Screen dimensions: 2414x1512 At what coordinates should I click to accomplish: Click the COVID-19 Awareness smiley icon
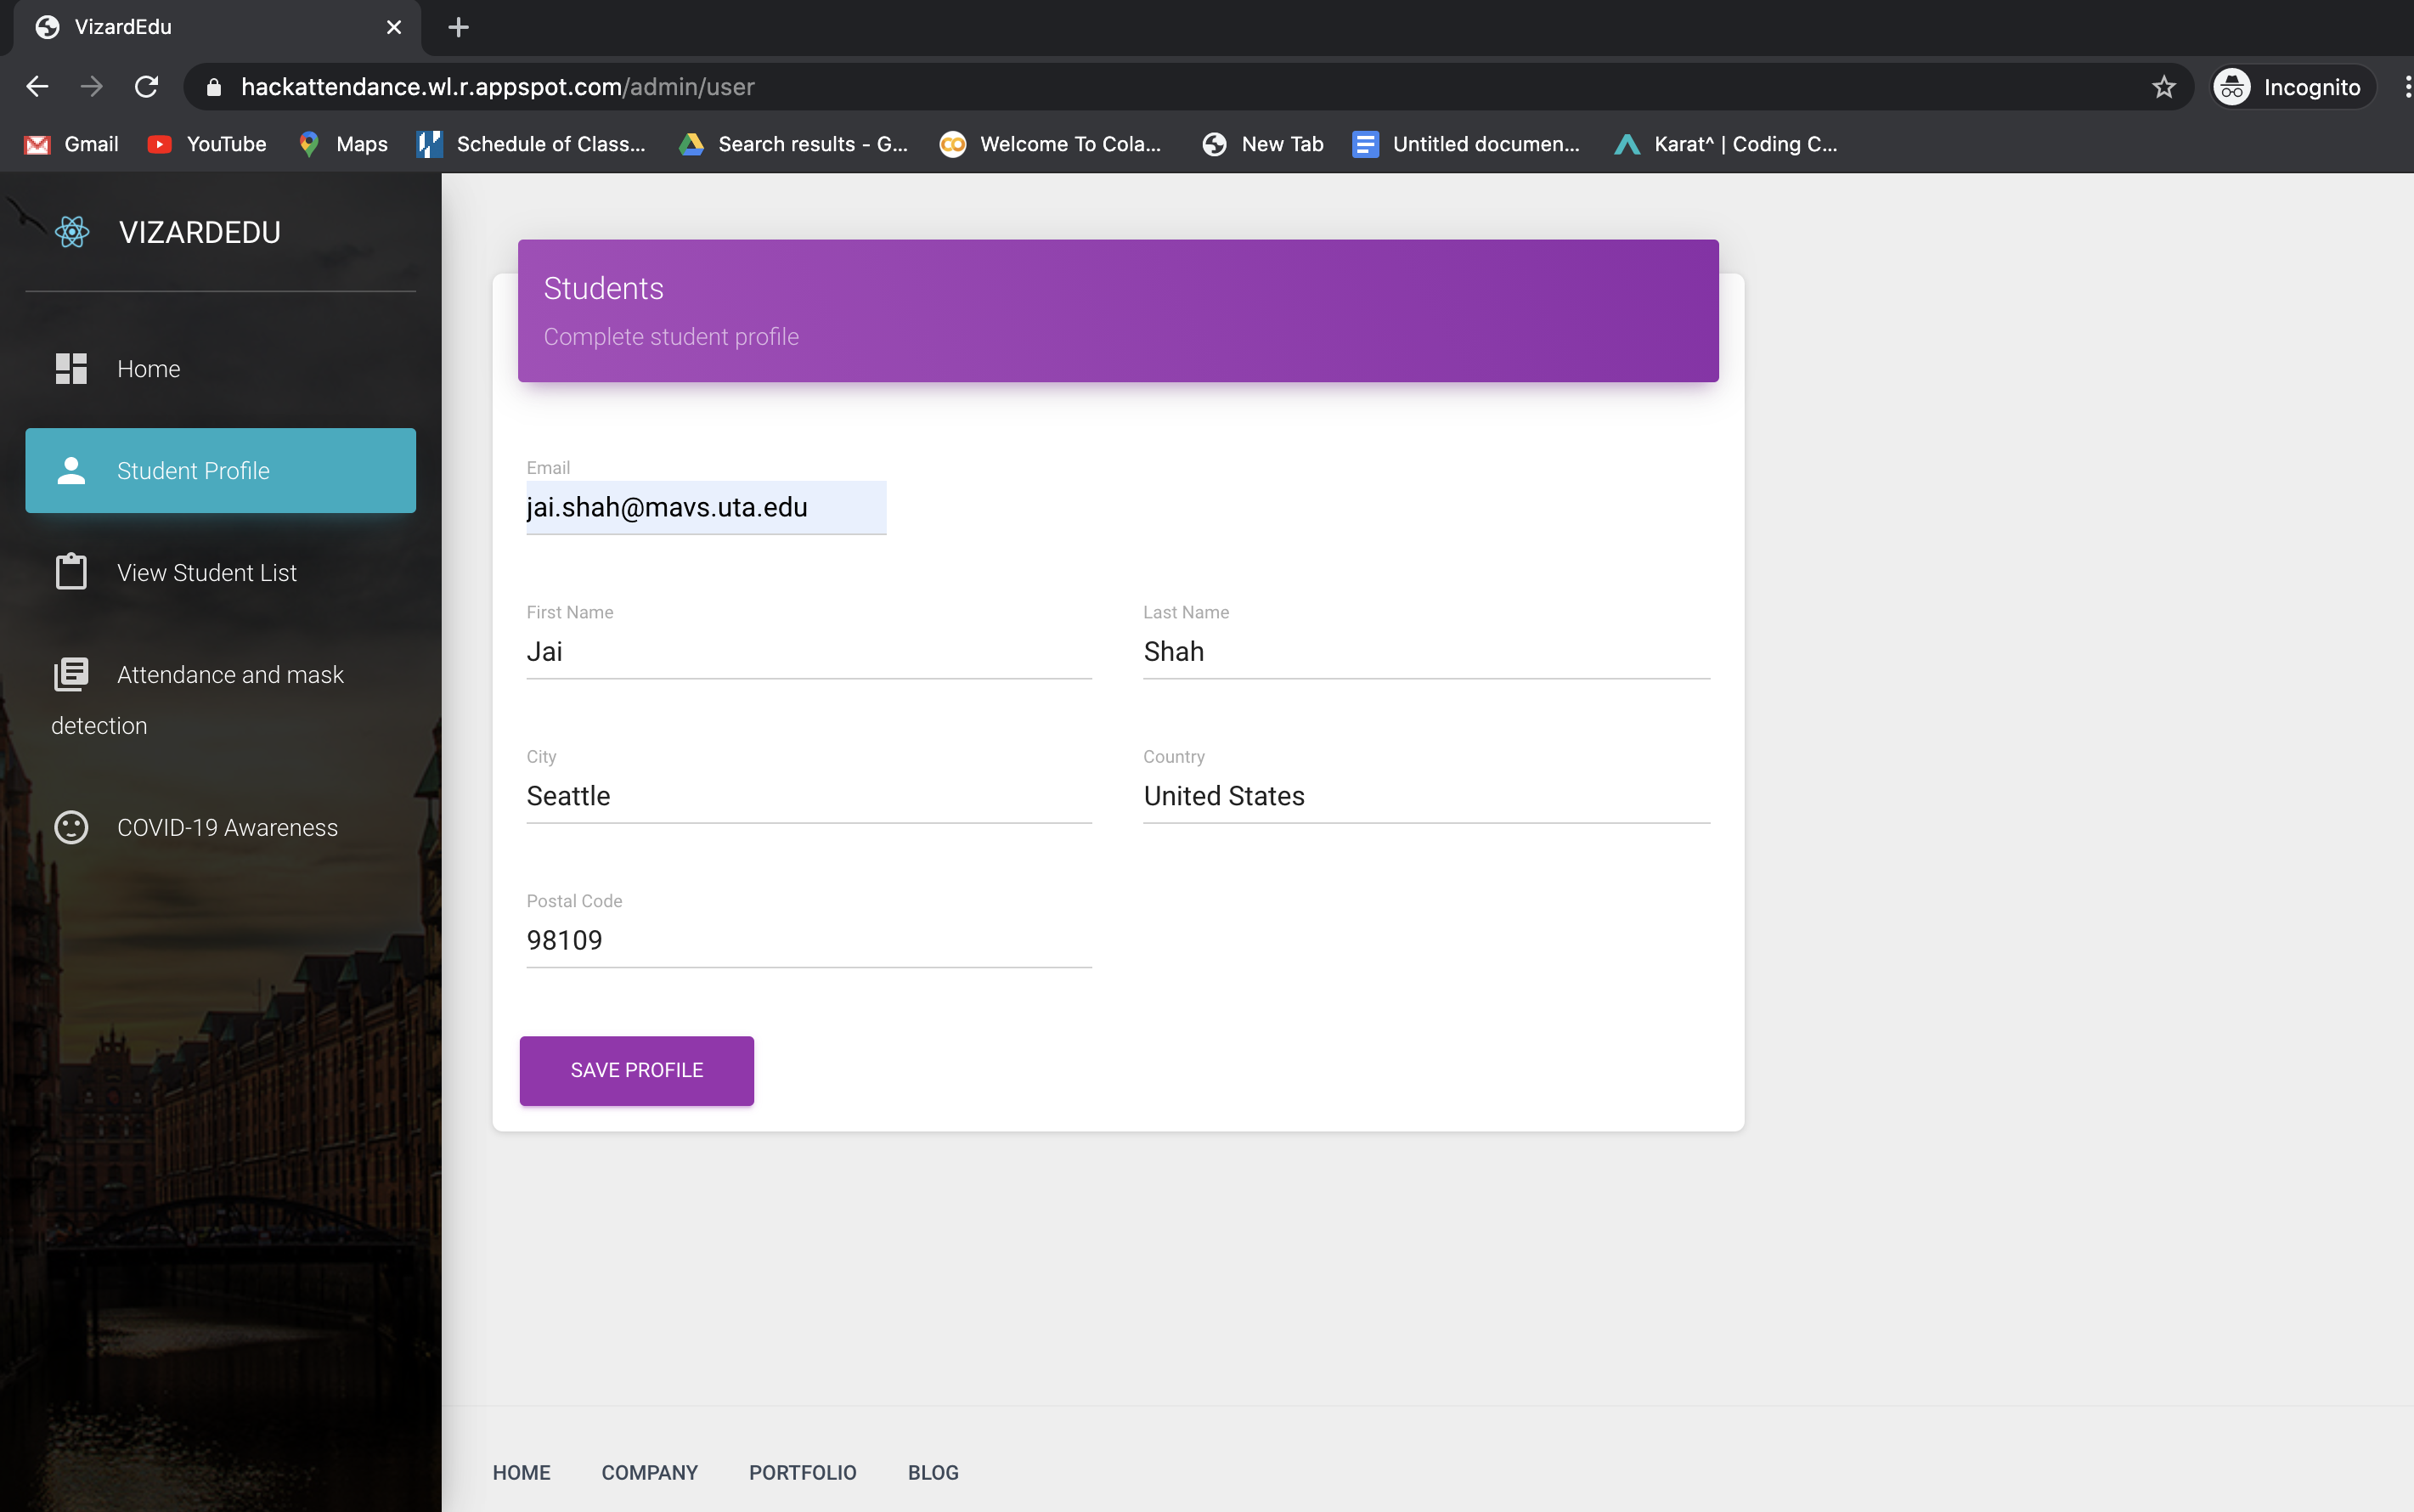[x=71, y=828]
